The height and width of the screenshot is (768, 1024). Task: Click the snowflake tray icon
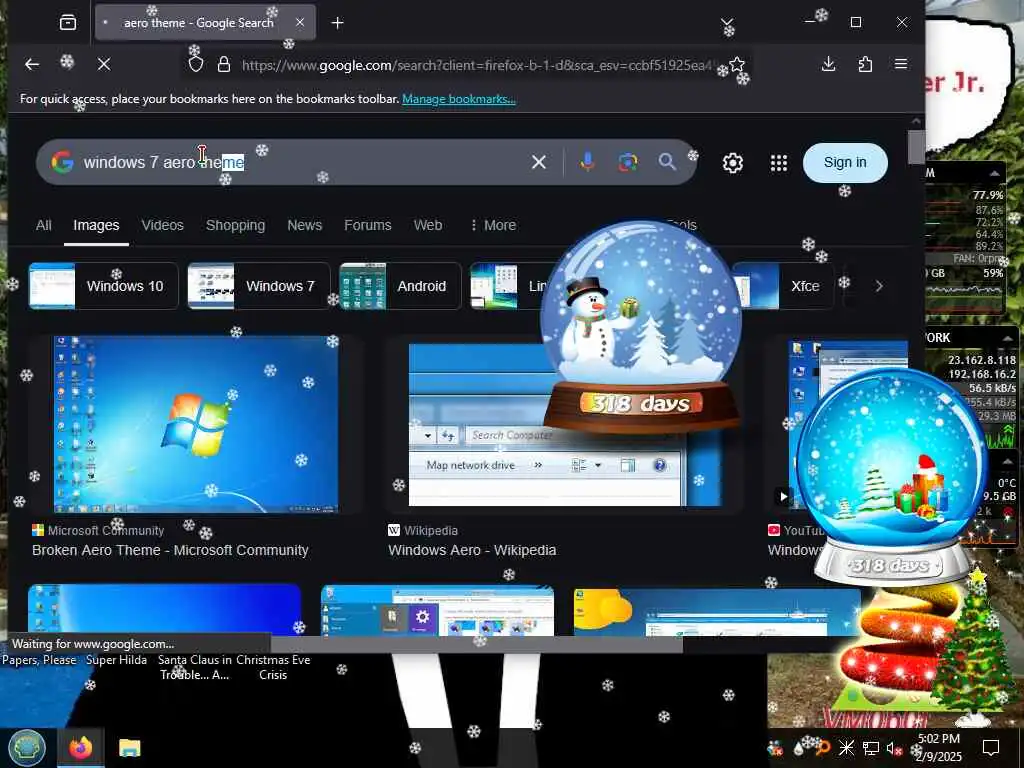pos(846,748)
